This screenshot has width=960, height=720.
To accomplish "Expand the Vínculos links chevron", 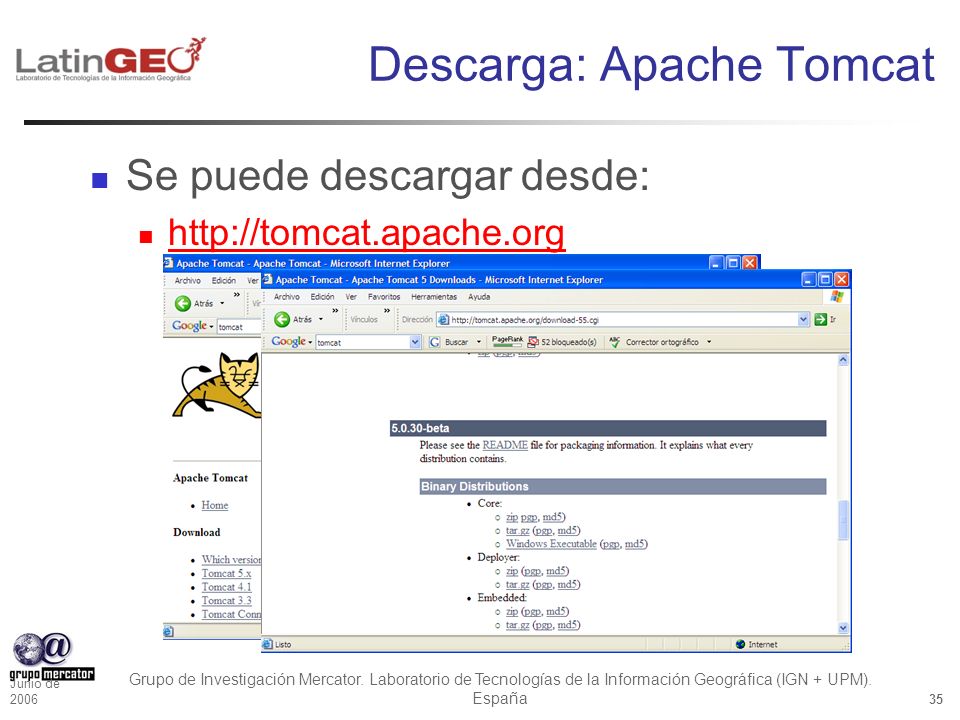I will tap(387, 311).
